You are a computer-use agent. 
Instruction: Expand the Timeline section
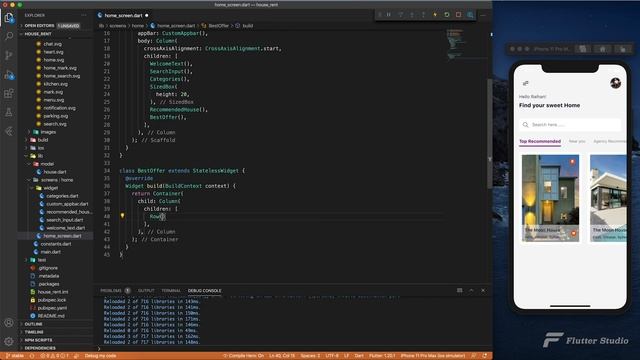[33, 332]
